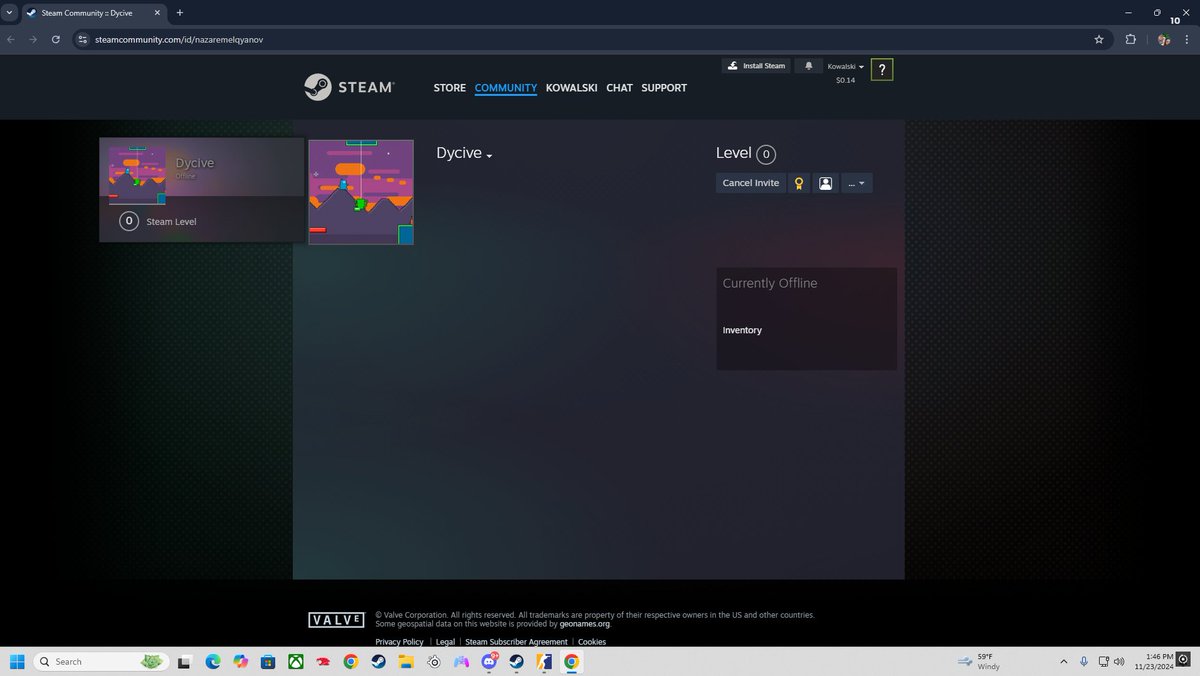The width and height of the screenshot is (1200, 676).
Task: Open Chrome profile avatar in toolbar
Action: coord(1164,39)
